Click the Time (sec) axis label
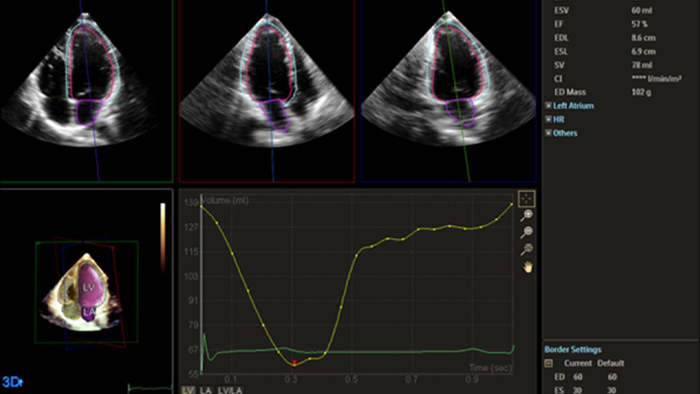The height and width of the screenshot is (394, 700). [490, 368]
